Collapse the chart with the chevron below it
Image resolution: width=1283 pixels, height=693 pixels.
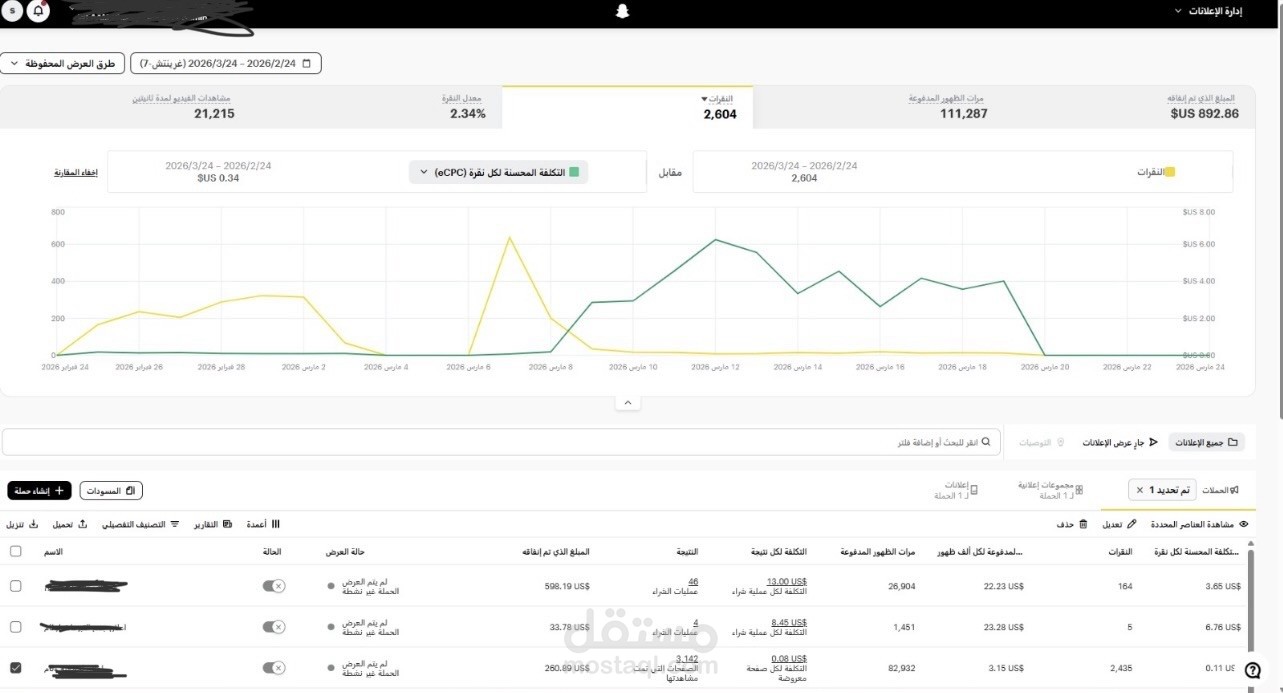[x=627, y=402]
